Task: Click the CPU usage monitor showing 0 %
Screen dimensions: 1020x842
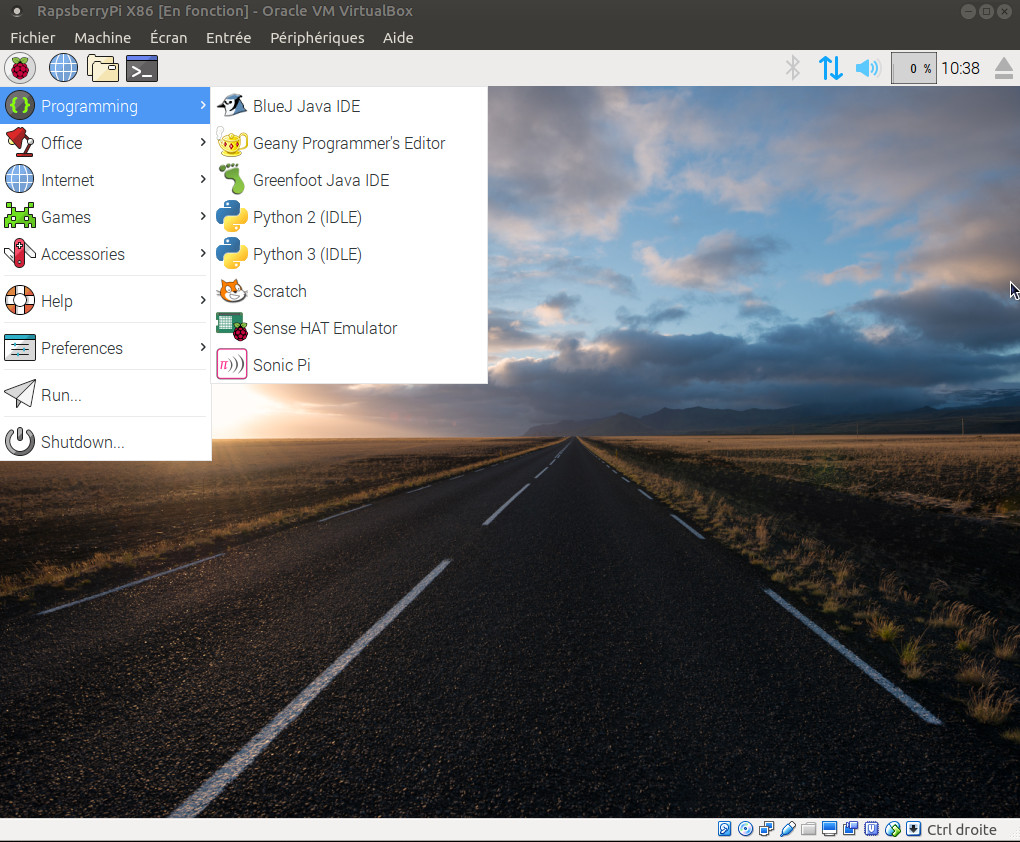Action: pyautogui.click(x=914, y=68)
